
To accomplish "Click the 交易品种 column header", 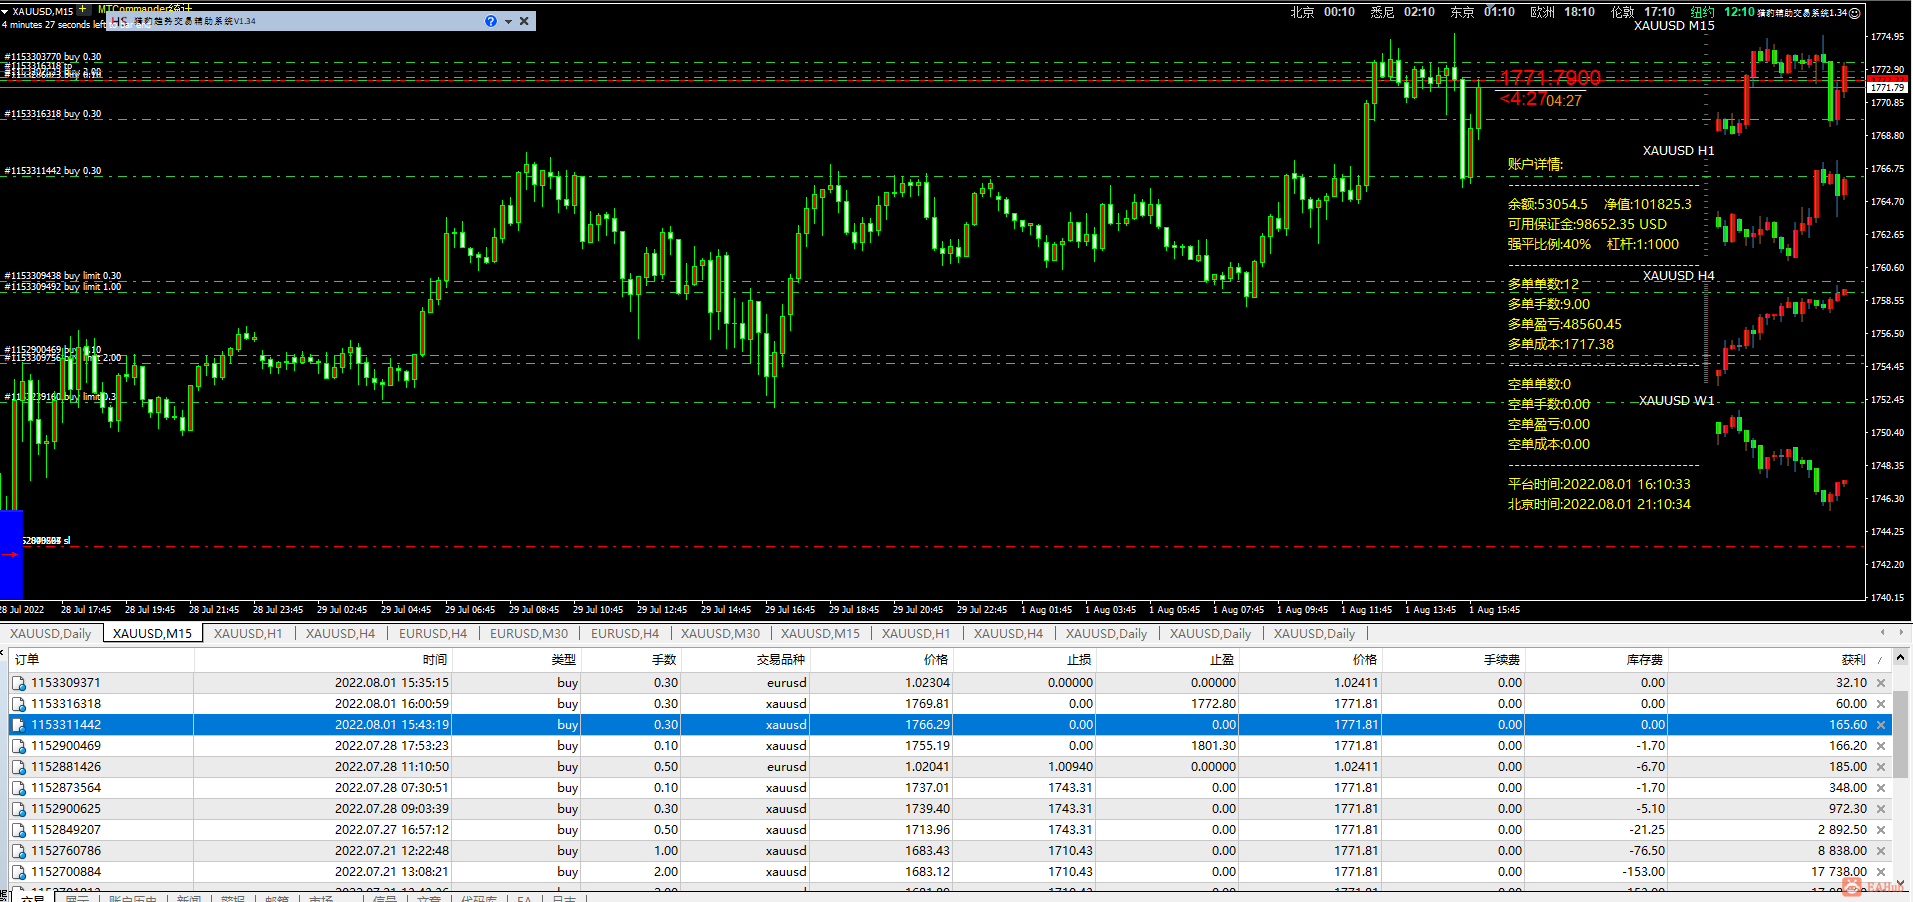I will coord(780,659).
